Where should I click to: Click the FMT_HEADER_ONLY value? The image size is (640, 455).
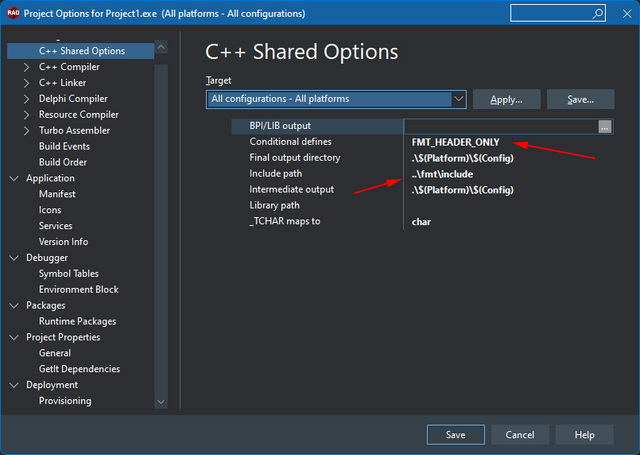coord(455,142)
